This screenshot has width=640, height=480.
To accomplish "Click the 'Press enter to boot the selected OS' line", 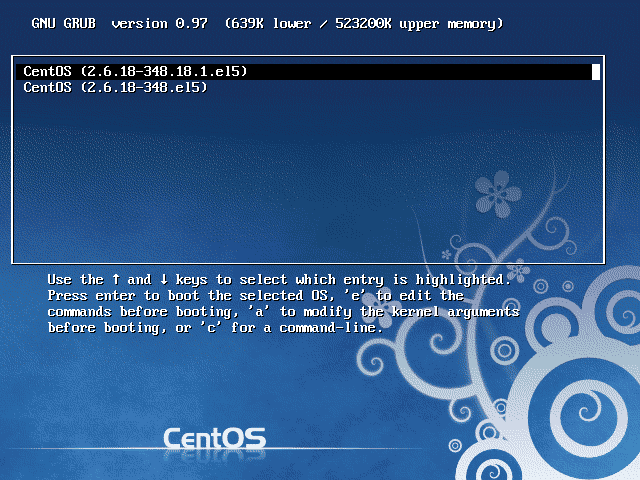I will click(x=256, y=296).
